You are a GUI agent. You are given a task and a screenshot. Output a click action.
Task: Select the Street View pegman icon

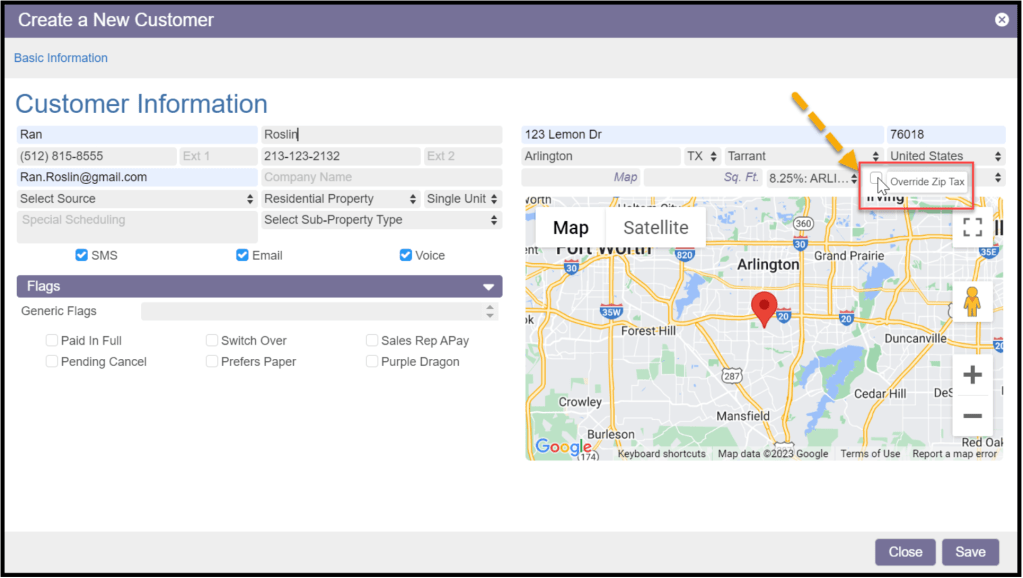click(x=972, y=301)
